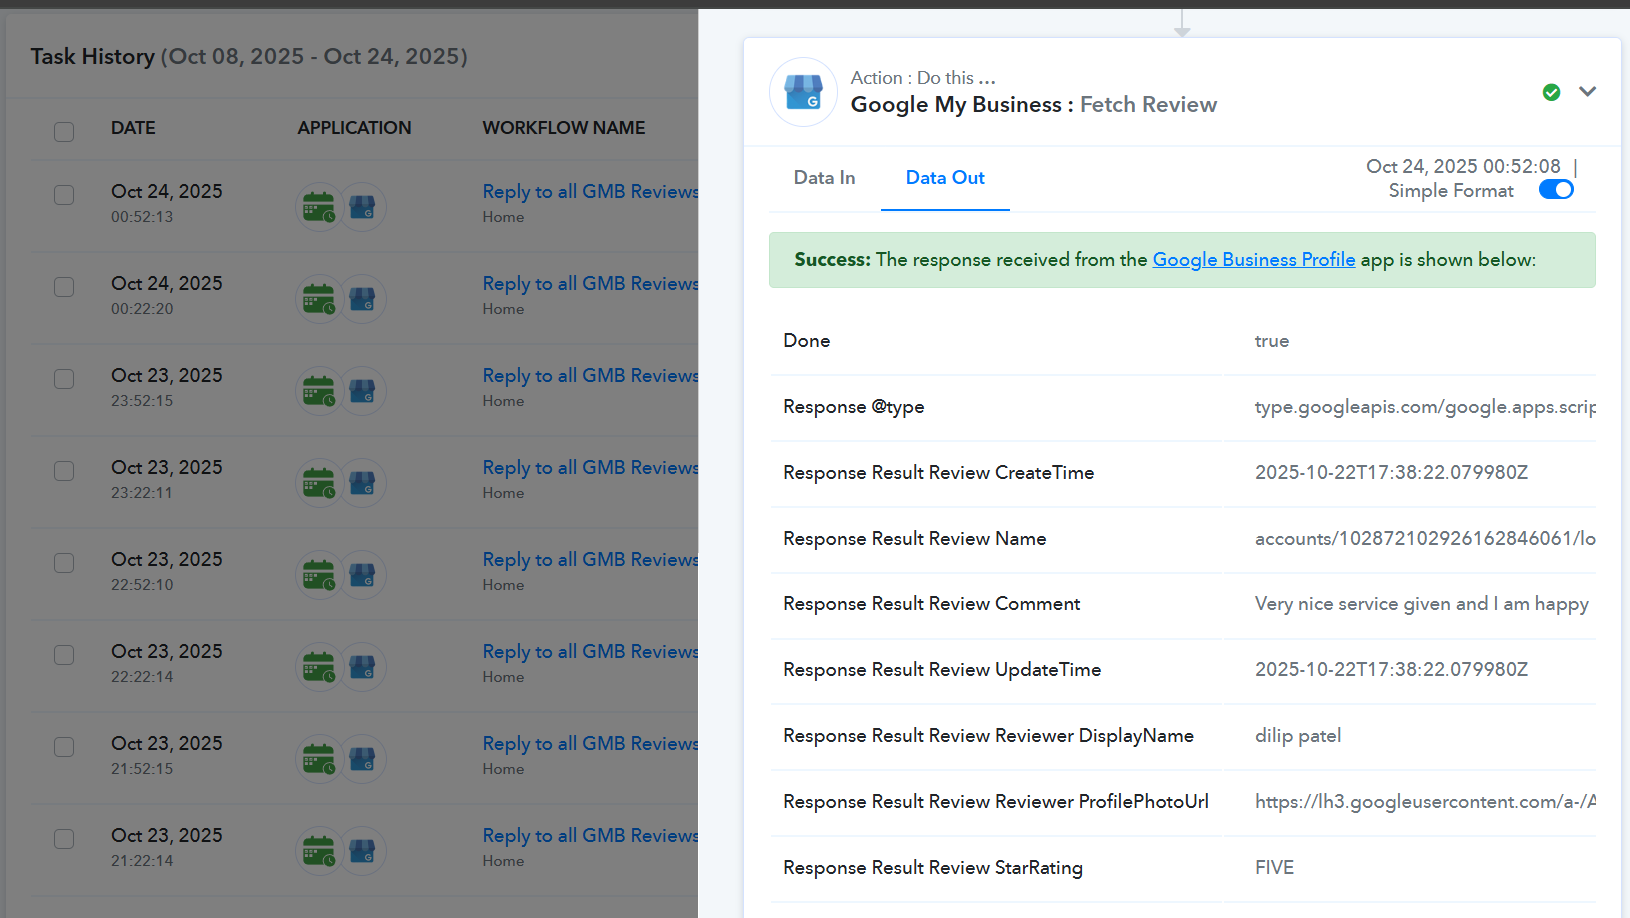Sort by the DATE column header
Viewport: 1630px width, 918px height.
pyautogui.click(x=133, y=128)
